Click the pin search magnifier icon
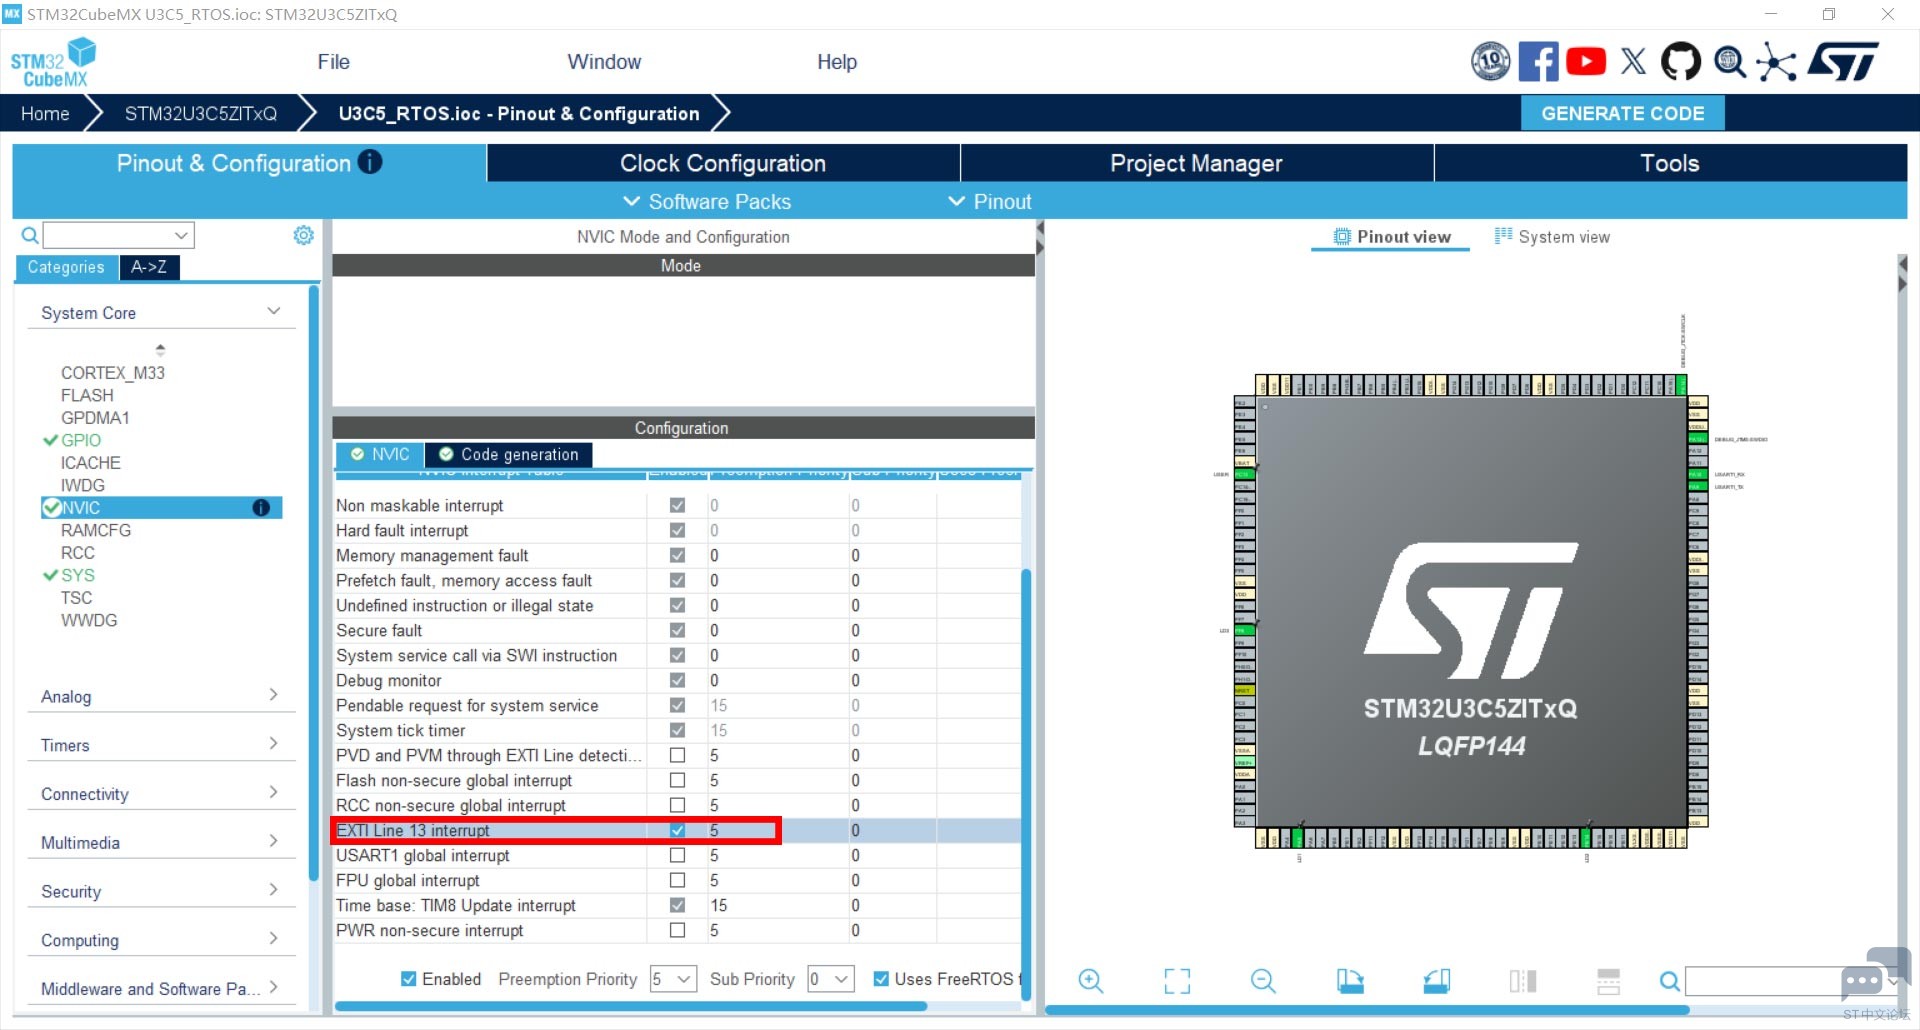This screenshot has width=1920, height=1030. click(1669, 982)
